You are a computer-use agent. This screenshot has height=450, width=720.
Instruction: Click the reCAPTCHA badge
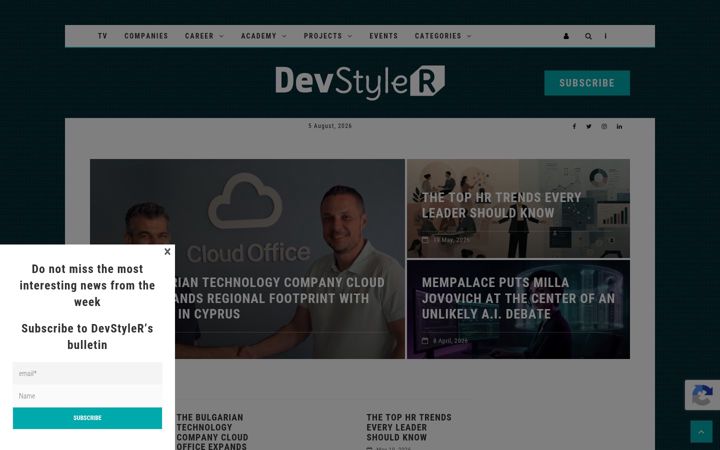click(x=703, y=395)
